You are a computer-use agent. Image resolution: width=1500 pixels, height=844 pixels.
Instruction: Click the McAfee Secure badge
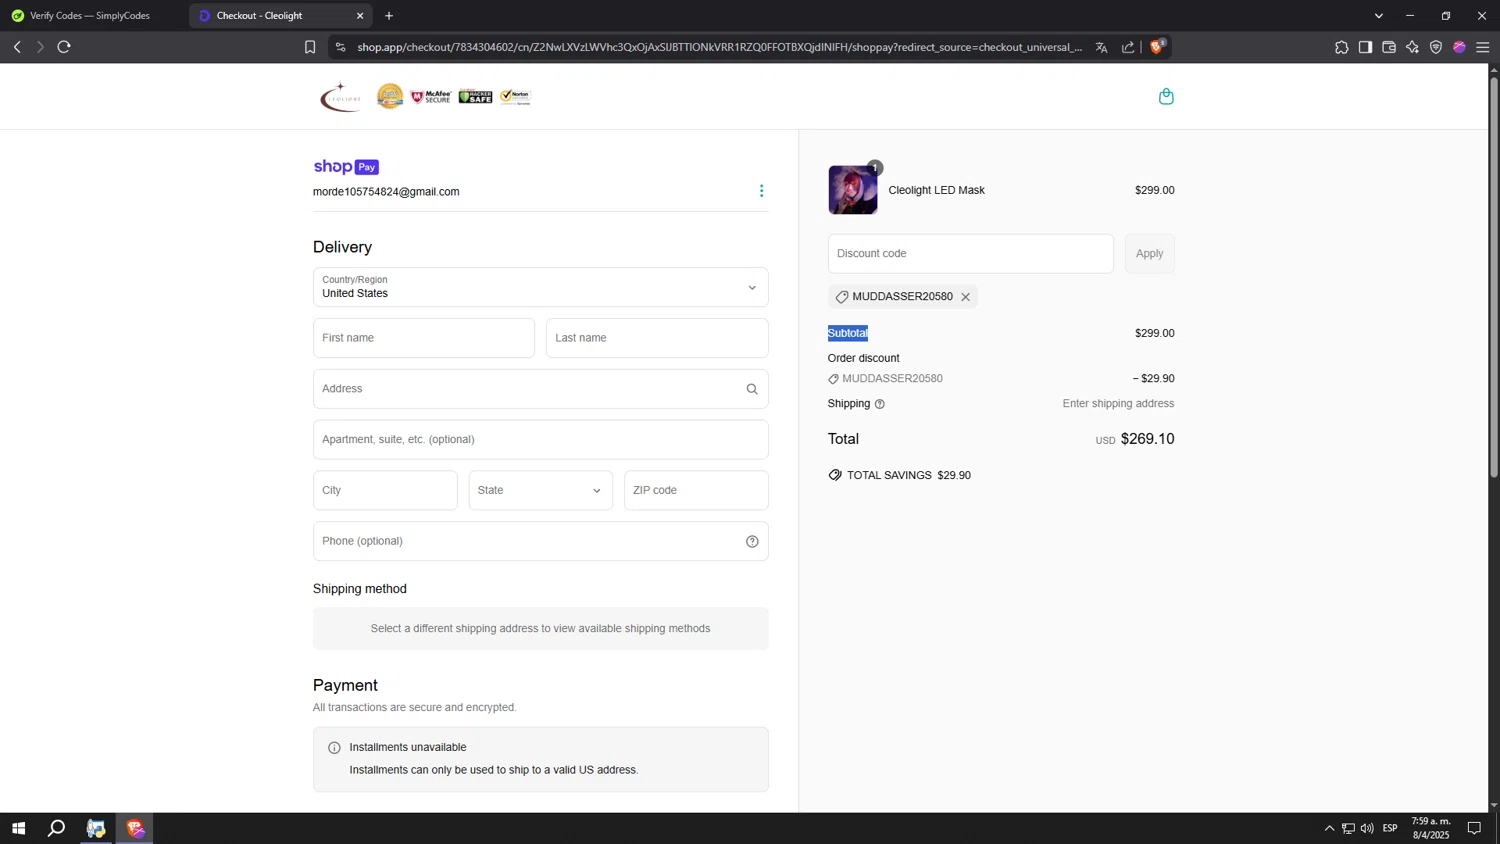click(431, 96)
